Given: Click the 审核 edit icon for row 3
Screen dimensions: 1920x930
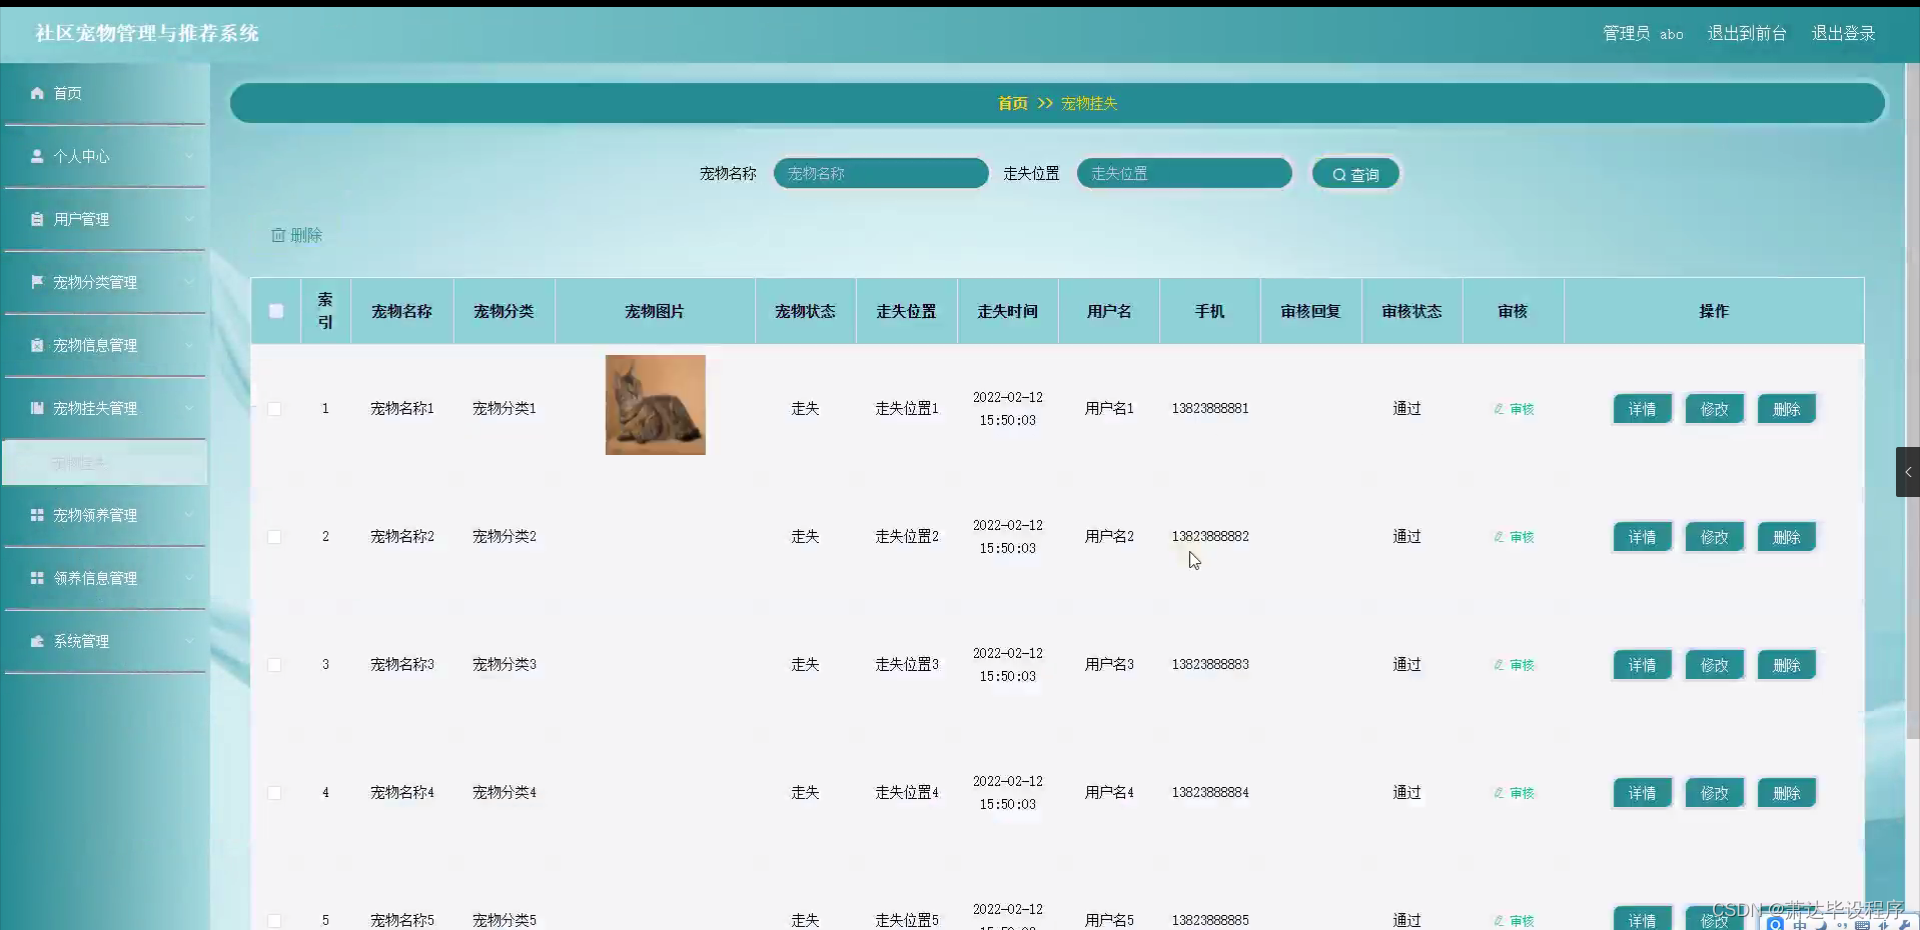Looking at the screenshot, I should (1499, 665).
